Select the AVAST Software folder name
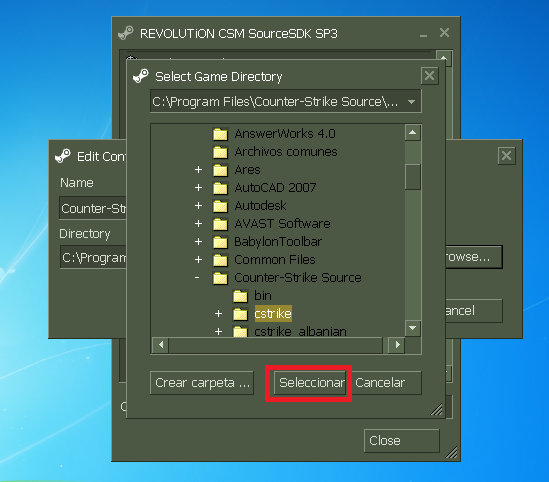The image size is (549, 482). [x=282, y=224]
